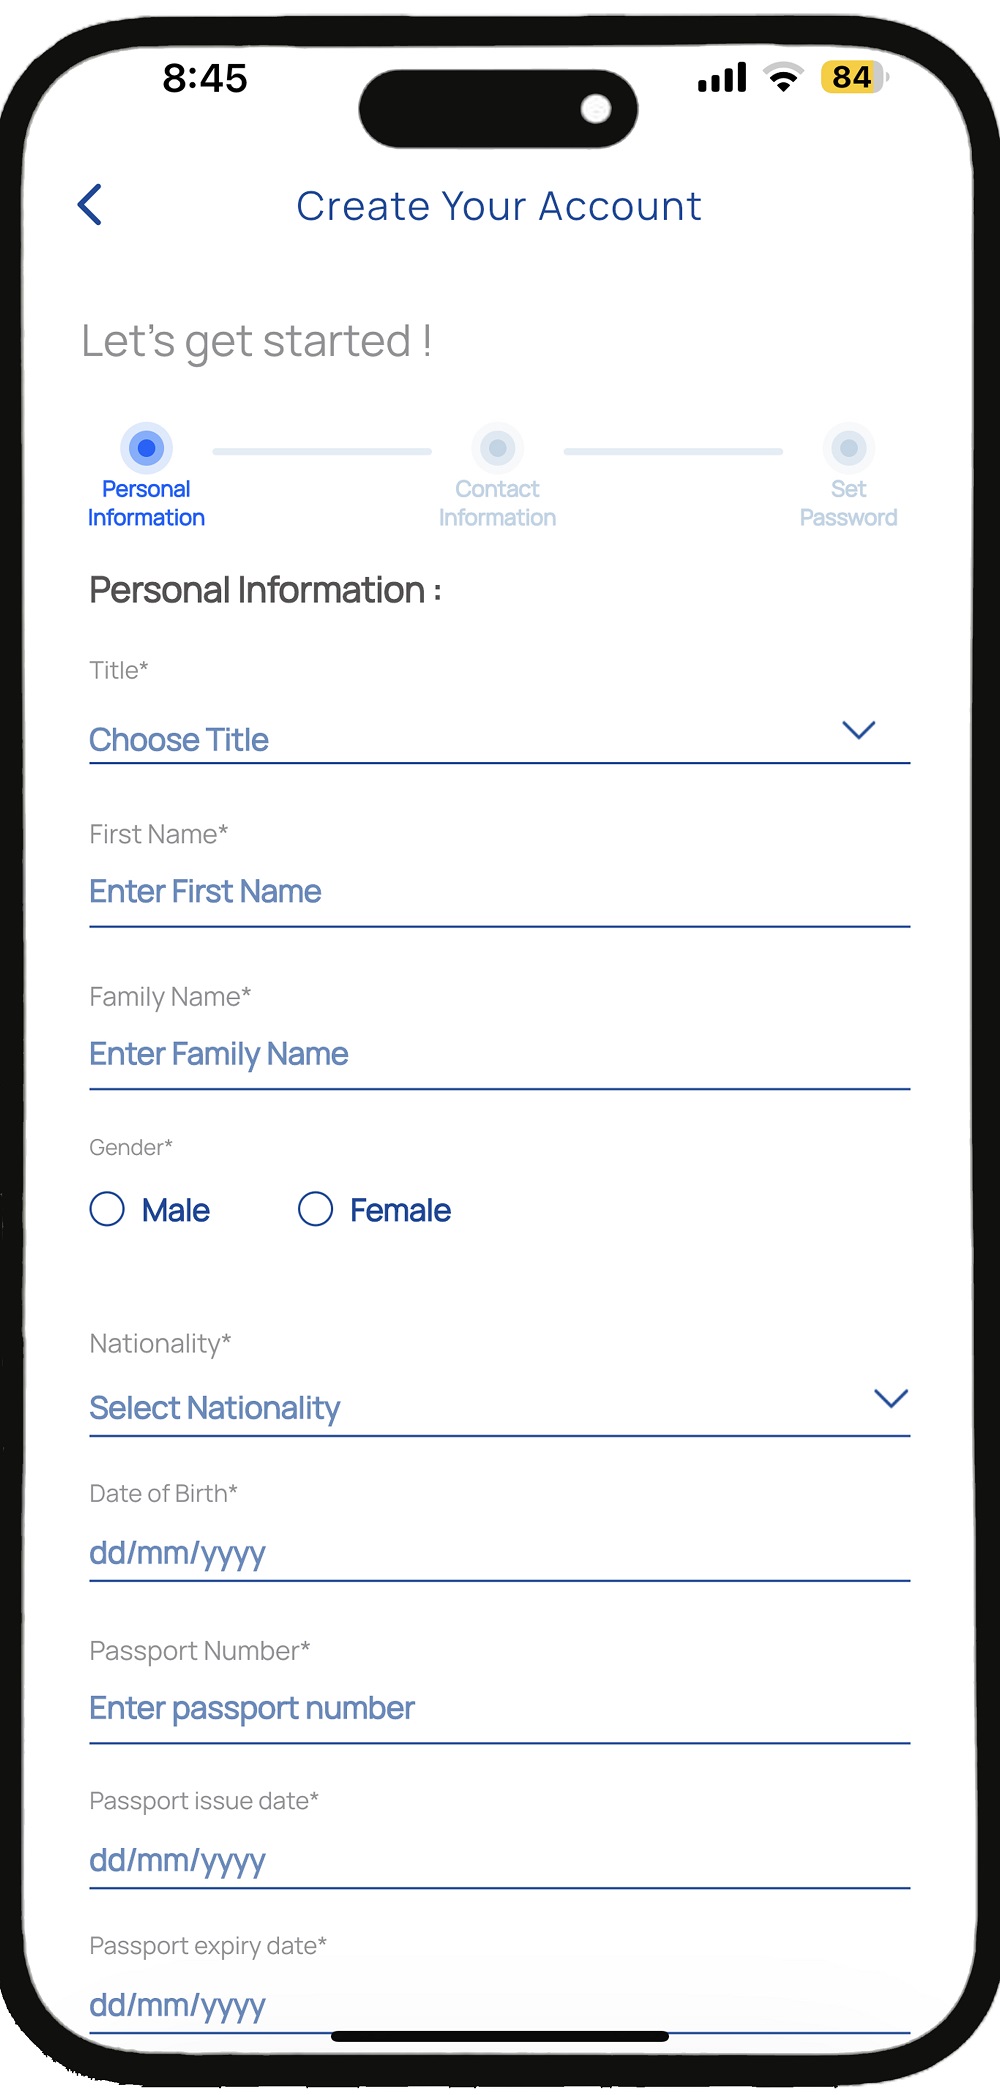Tap the Let's get started heading
This screenshot has height=2095, width=1000.
click(257, 341)
